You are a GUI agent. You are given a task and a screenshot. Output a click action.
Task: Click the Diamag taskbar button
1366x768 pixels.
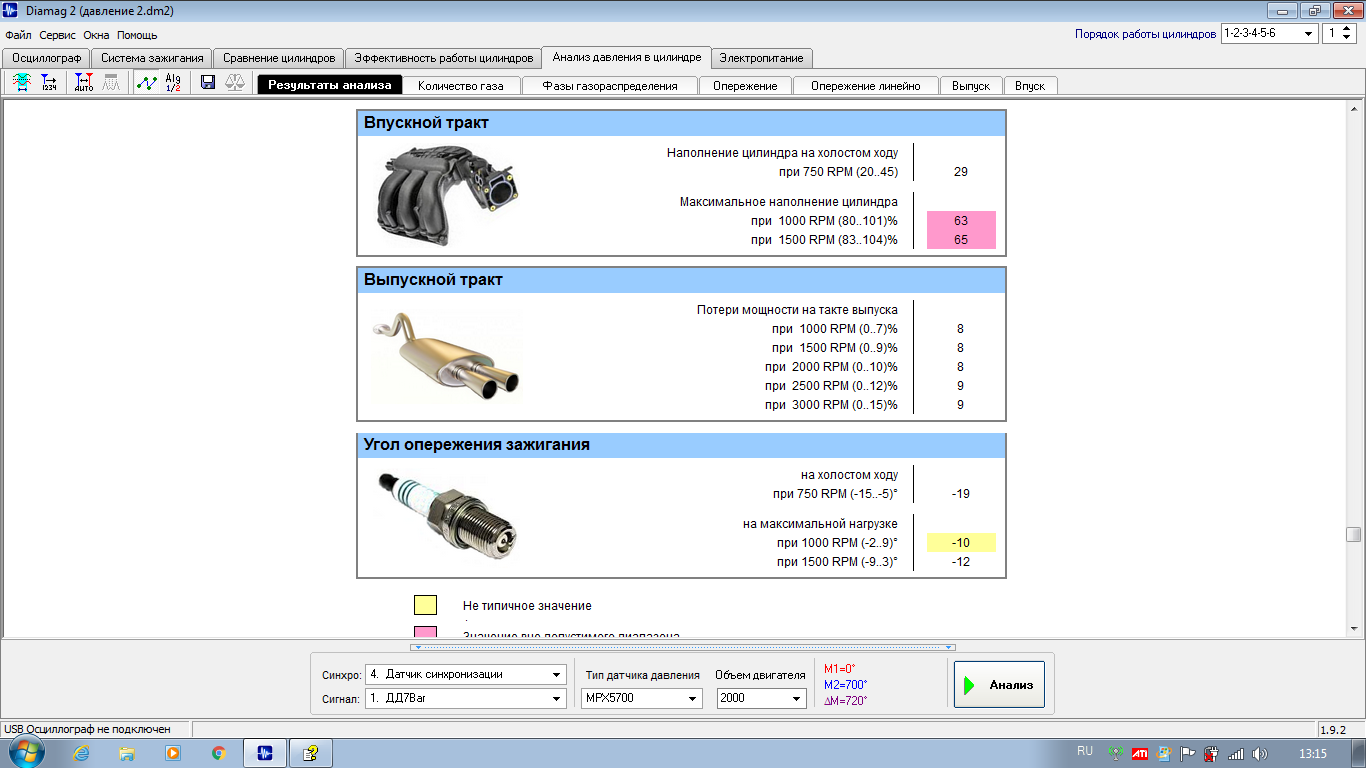coord(266,753)
